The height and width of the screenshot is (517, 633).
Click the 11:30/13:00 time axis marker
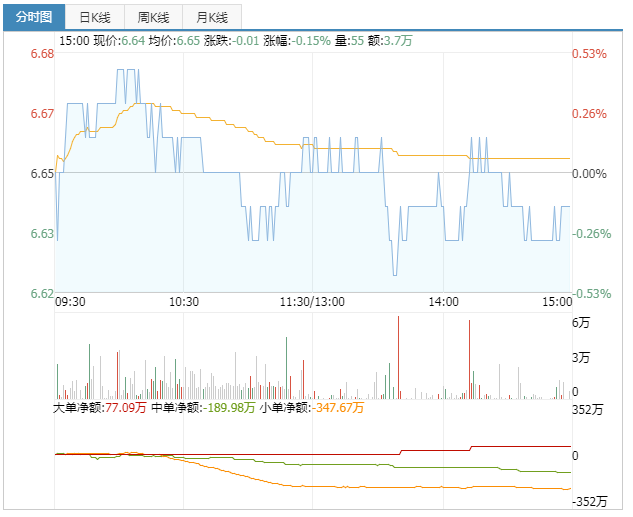pos(312,302)
